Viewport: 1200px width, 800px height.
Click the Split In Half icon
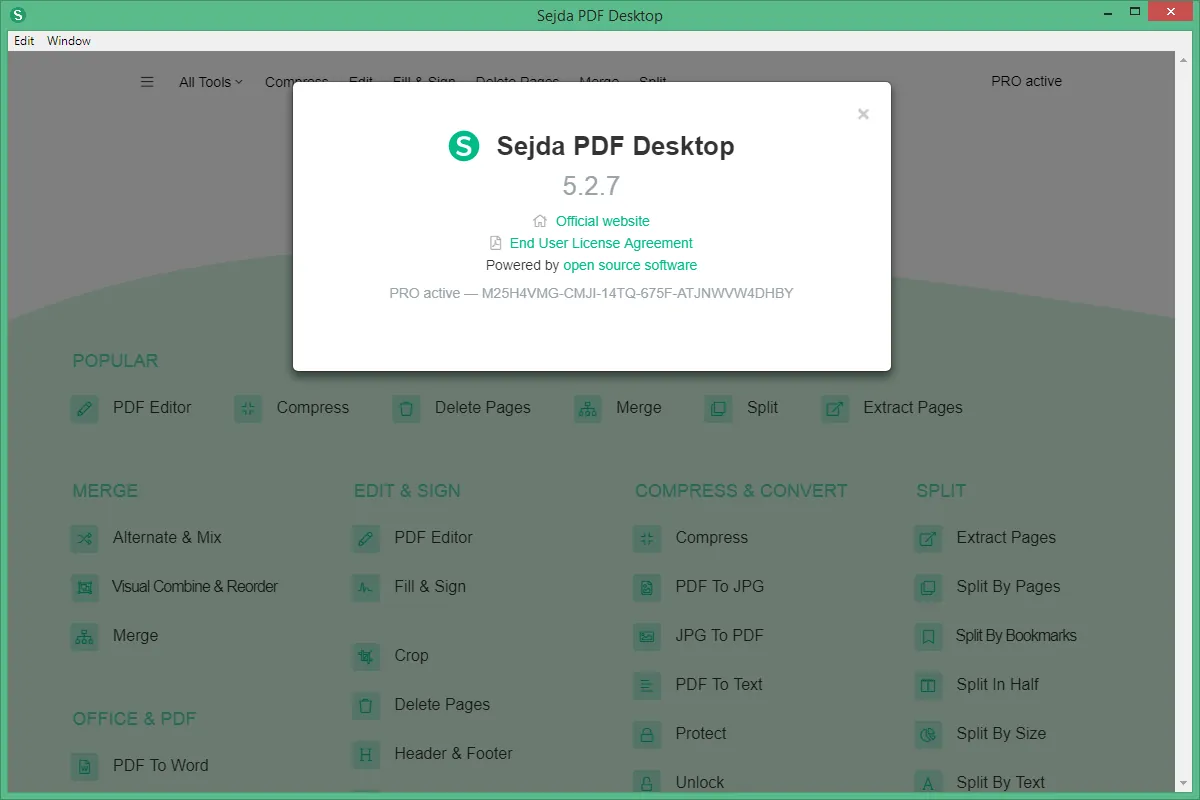coord(928,685)
